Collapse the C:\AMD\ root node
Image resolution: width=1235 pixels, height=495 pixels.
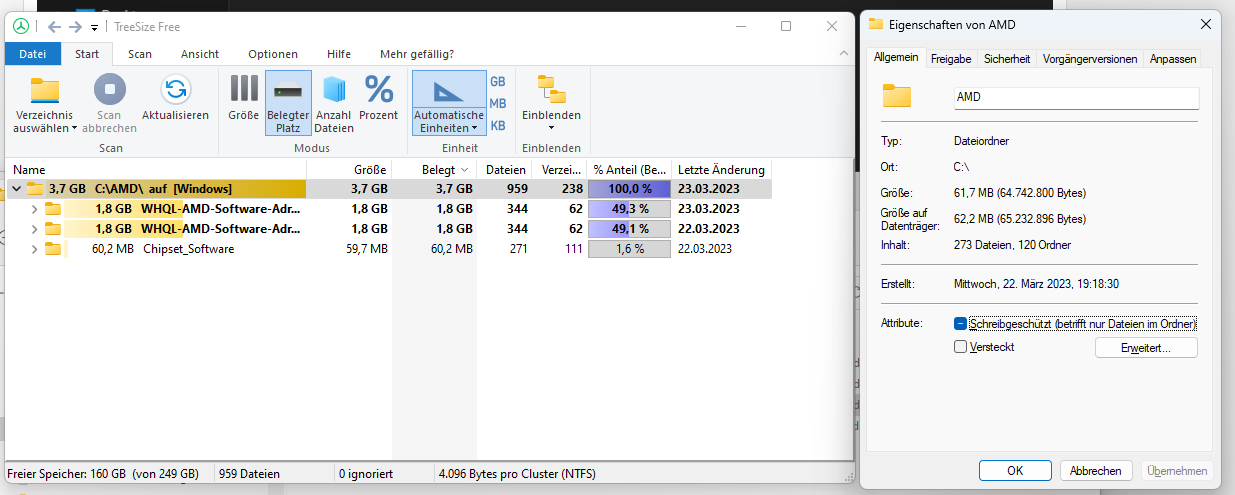(16, 189)
